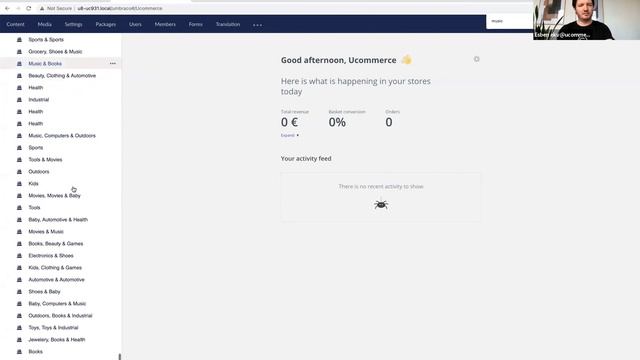Select Movies, Movies & Baby item
This screenshot has width=640, height=360.
pos(55,196)
